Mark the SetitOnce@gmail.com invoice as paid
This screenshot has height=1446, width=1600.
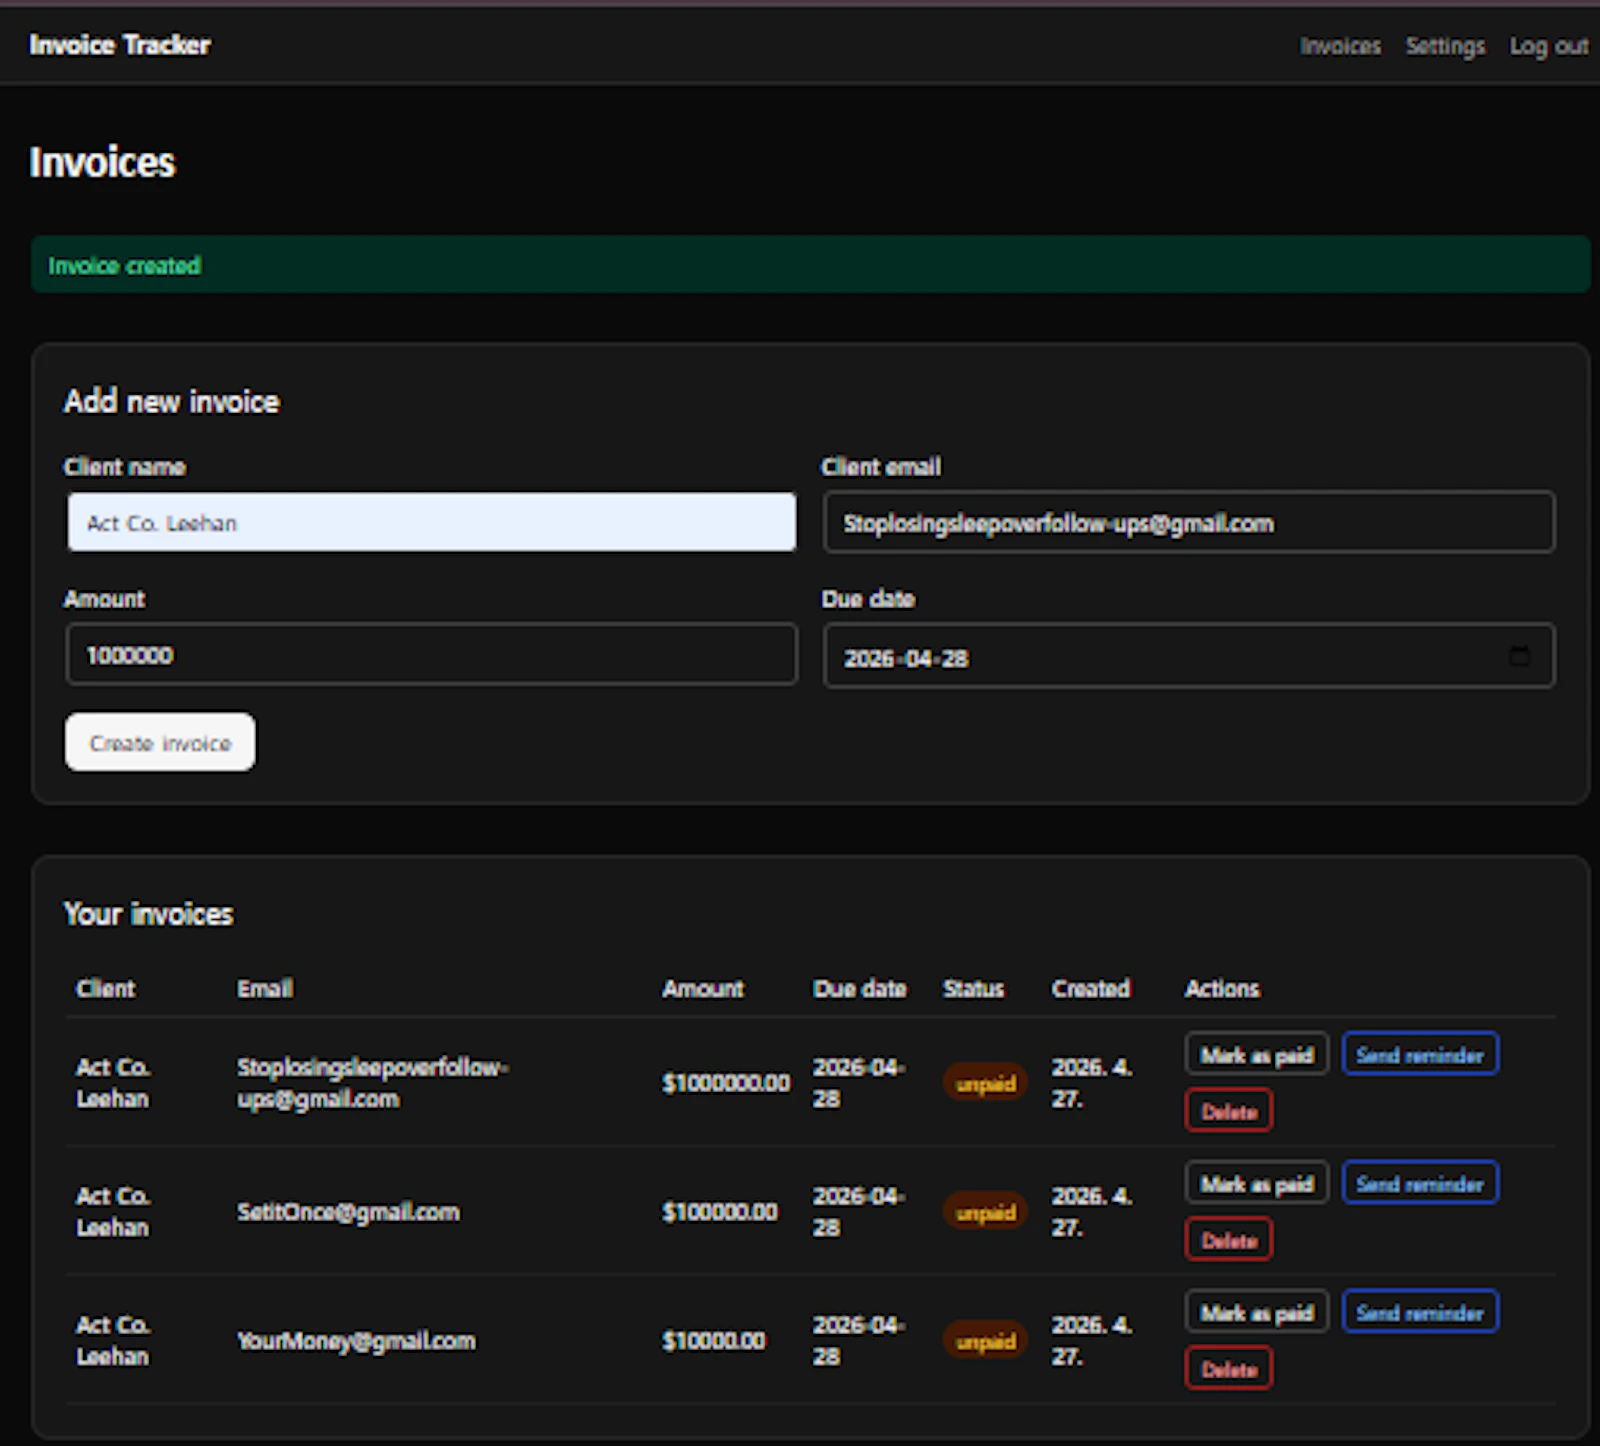[x=1257, y=1183]
